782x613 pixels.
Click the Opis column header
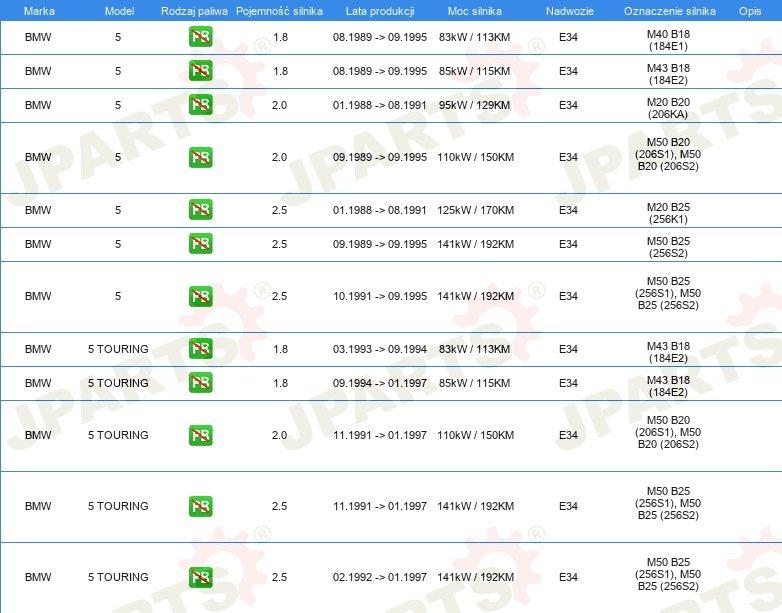click(x=750, y=11)
